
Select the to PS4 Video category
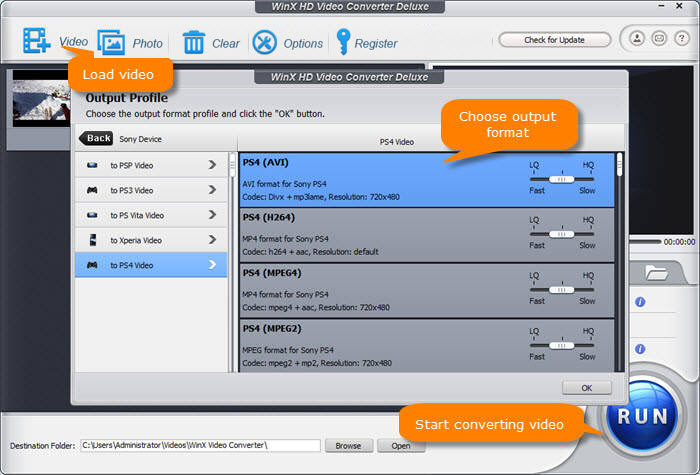tap(151, 265)
